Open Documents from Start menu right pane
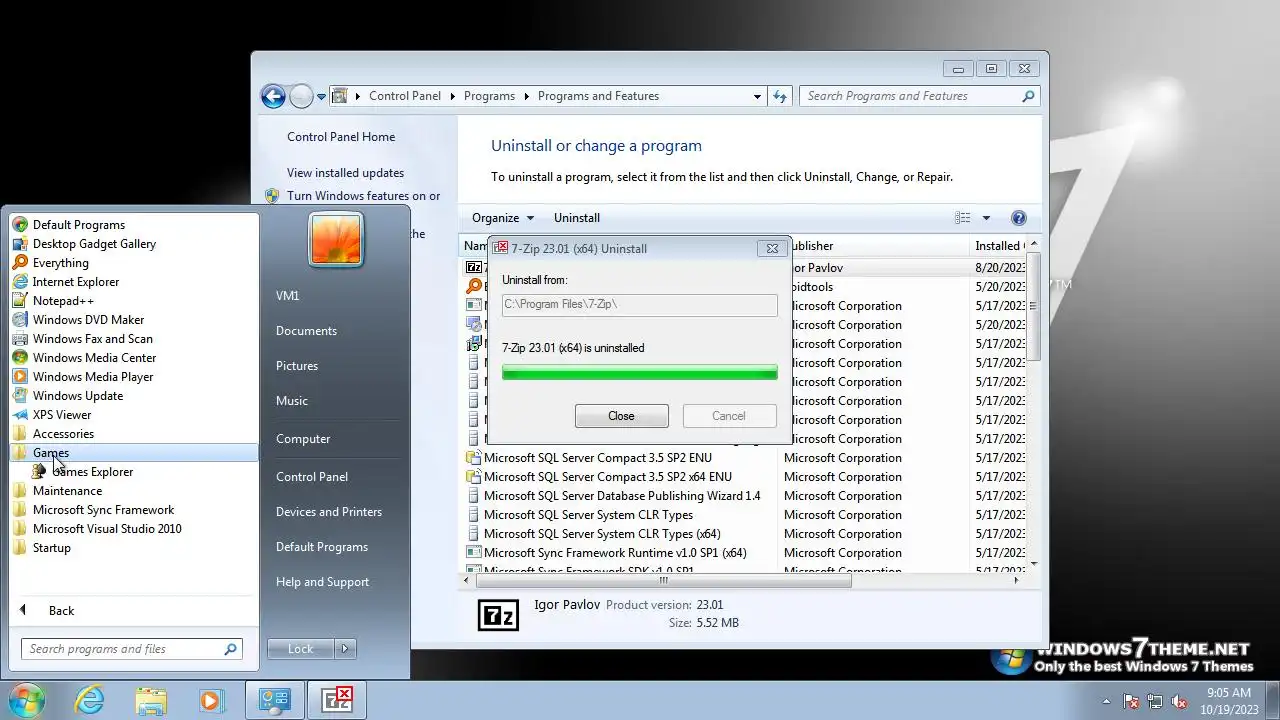 click(306, 331)
